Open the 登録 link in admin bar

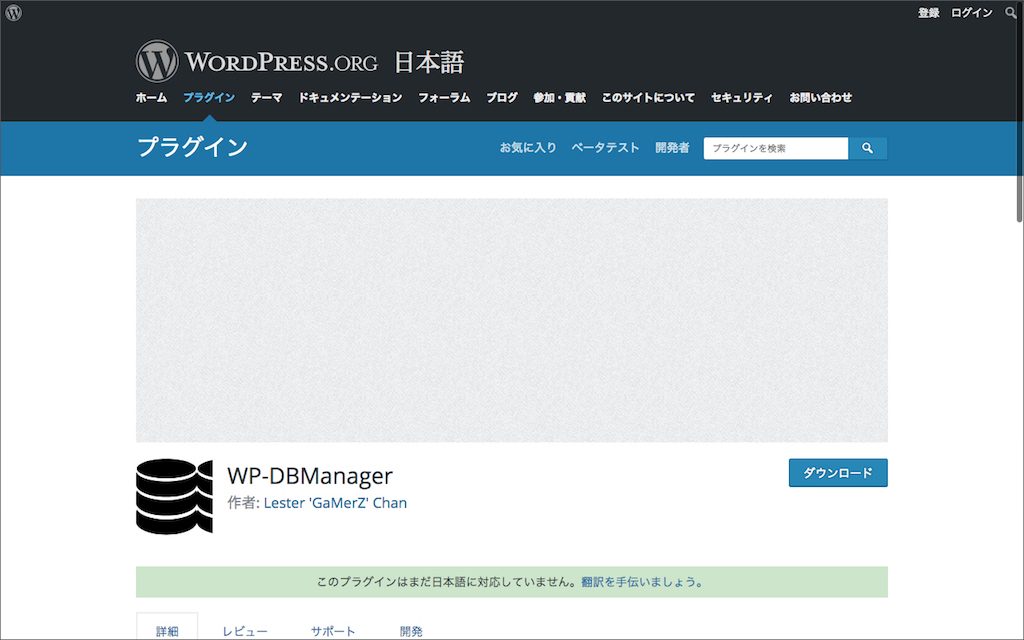928,12
